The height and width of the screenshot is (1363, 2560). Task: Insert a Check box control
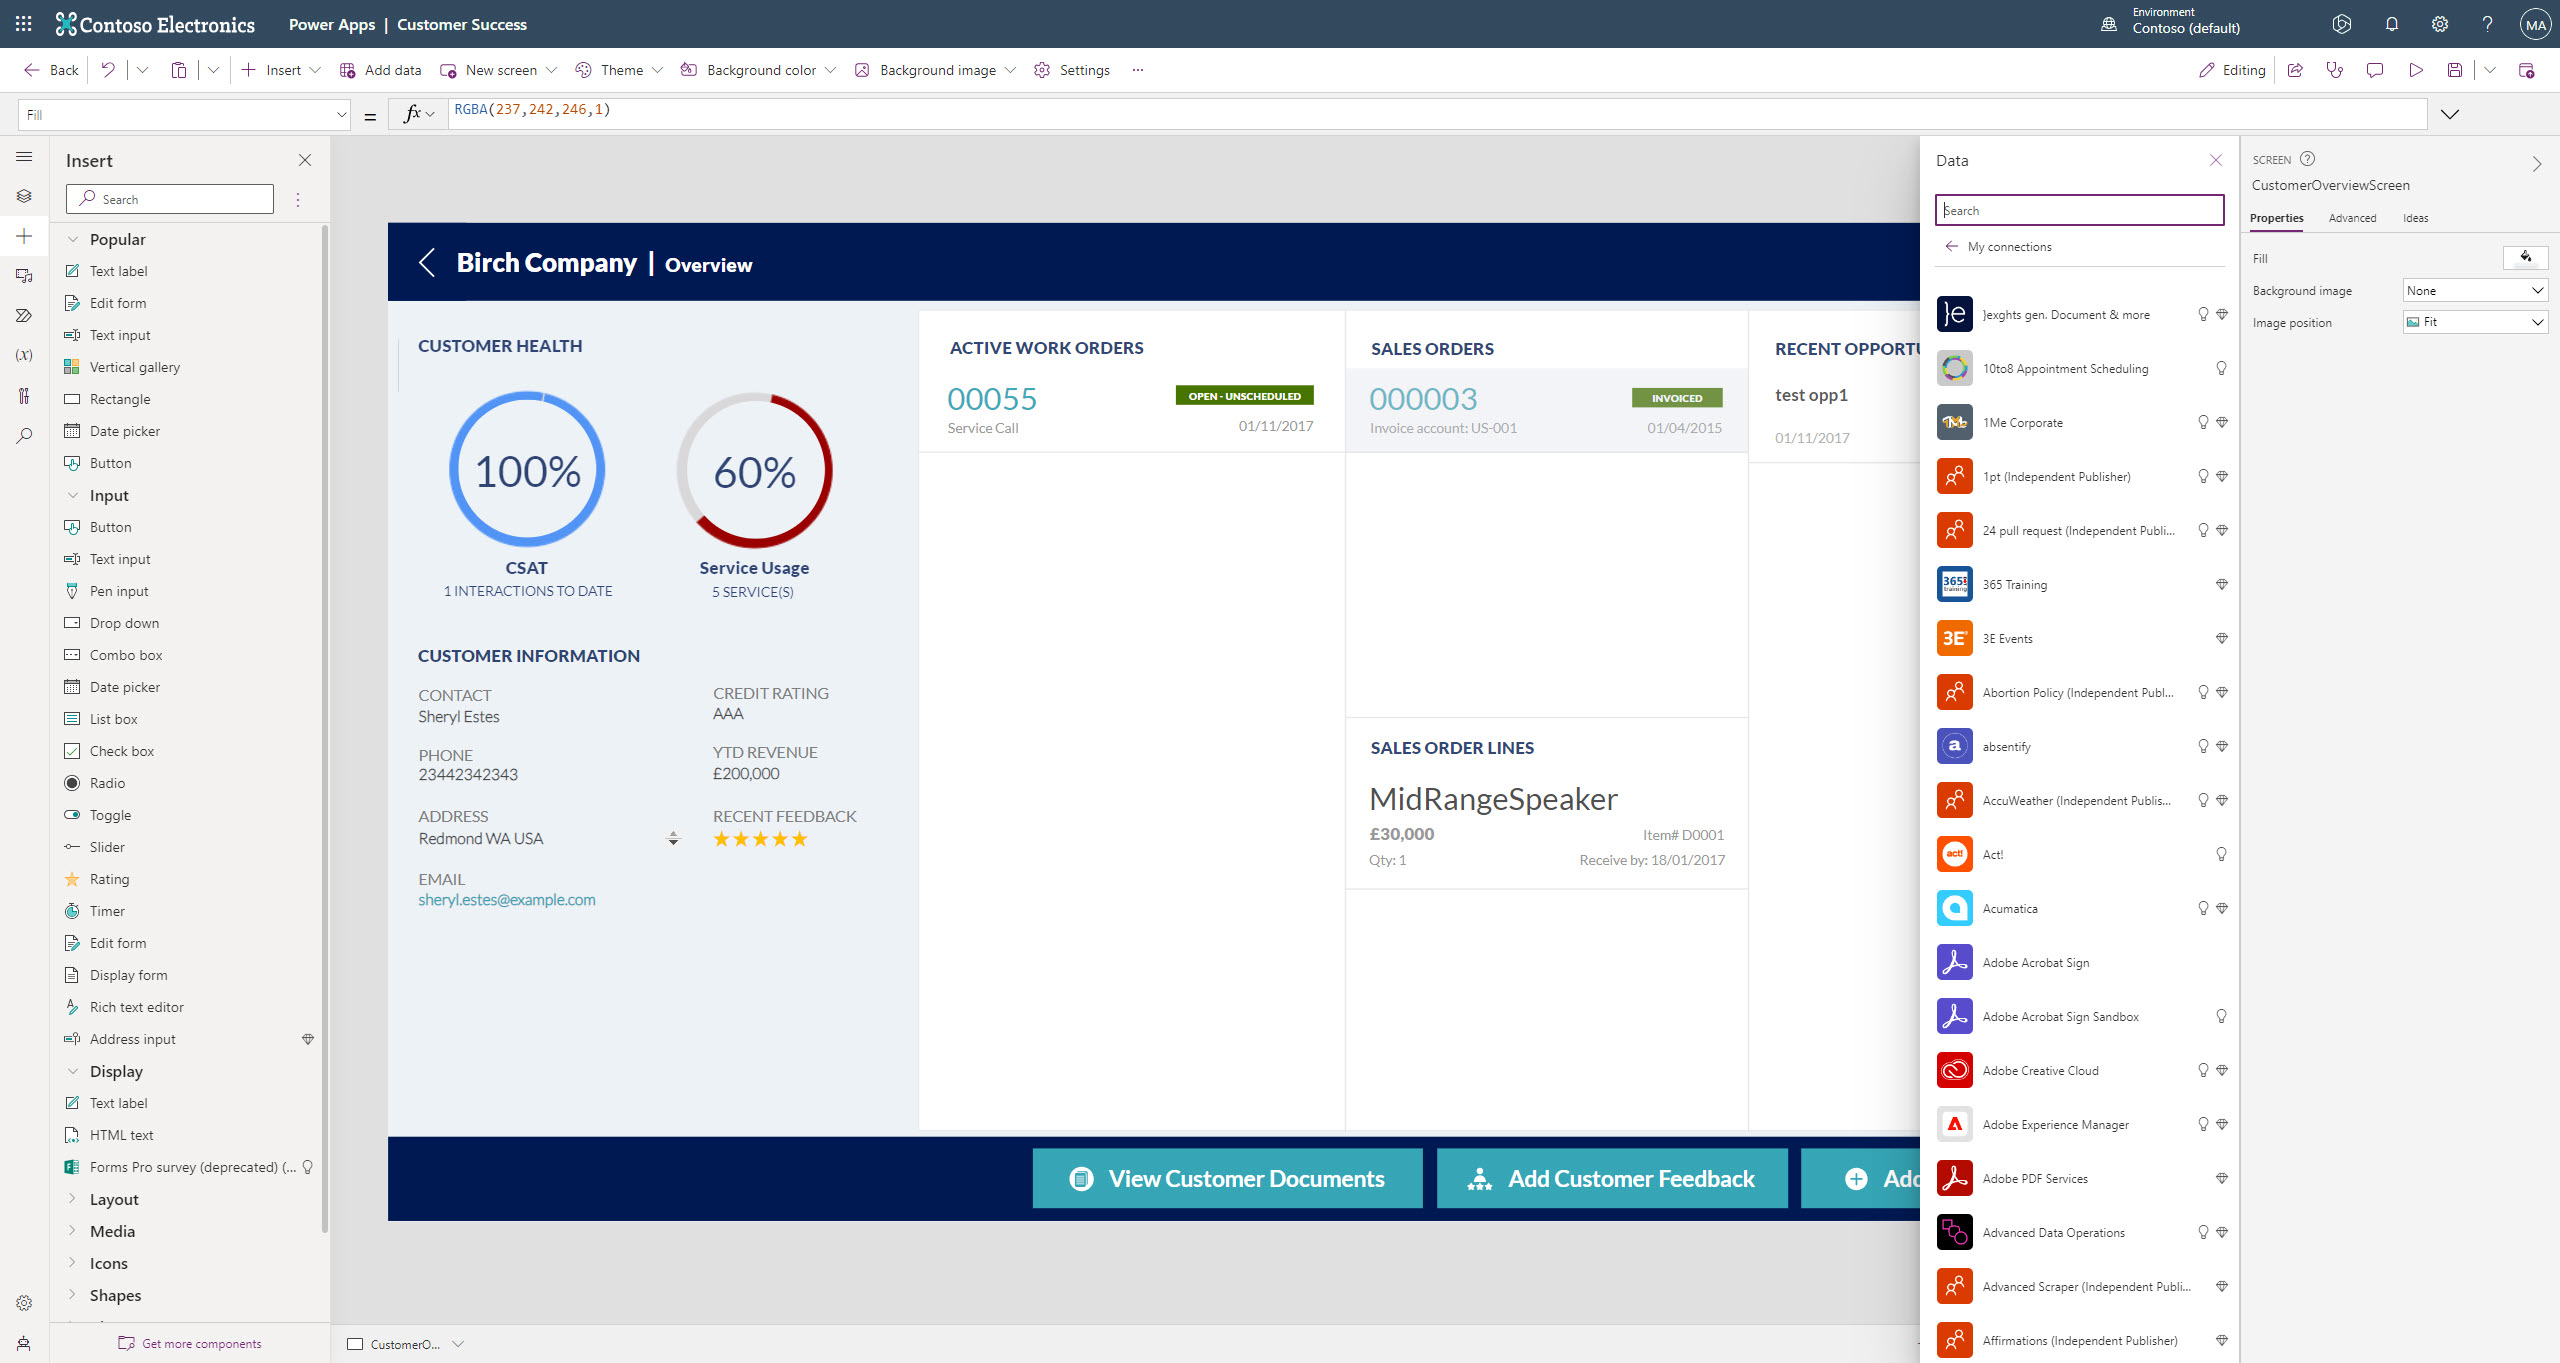pyautogui.click(x=122, y=751)
